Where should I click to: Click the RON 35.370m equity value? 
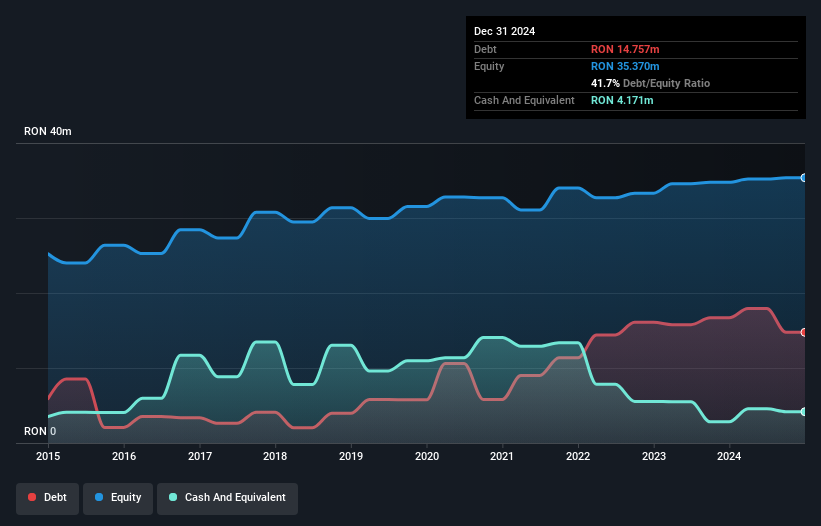coord(625,66)
